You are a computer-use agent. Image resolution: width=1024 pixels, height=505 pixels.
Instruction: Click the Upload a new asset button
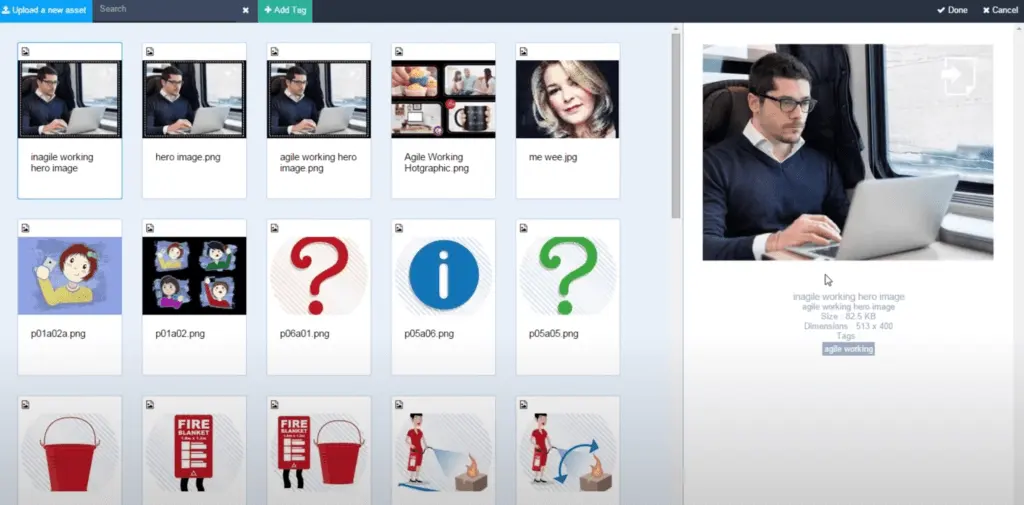pos(46,10)
